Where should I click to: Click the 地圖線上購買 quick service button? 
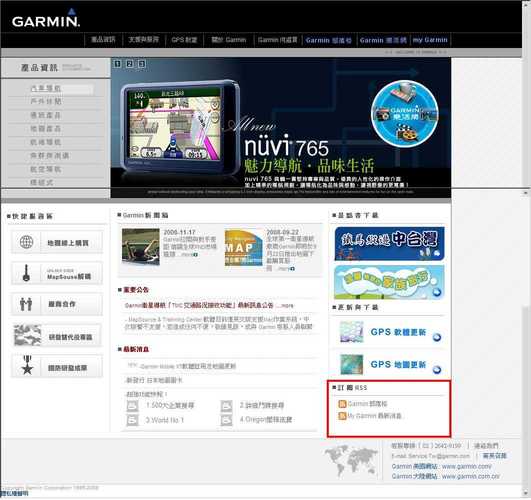[x=57, y=242]
